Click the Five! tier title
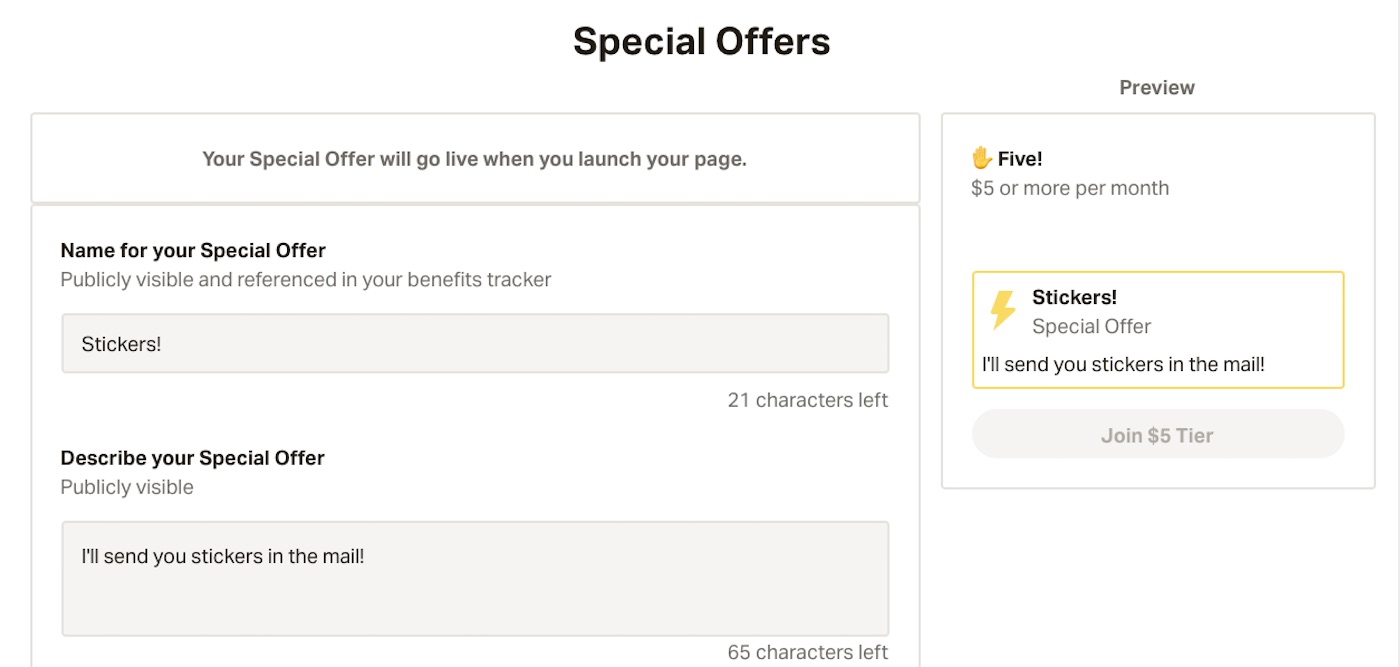This screenshot has height=667, width=1400. click(1020, 158)
